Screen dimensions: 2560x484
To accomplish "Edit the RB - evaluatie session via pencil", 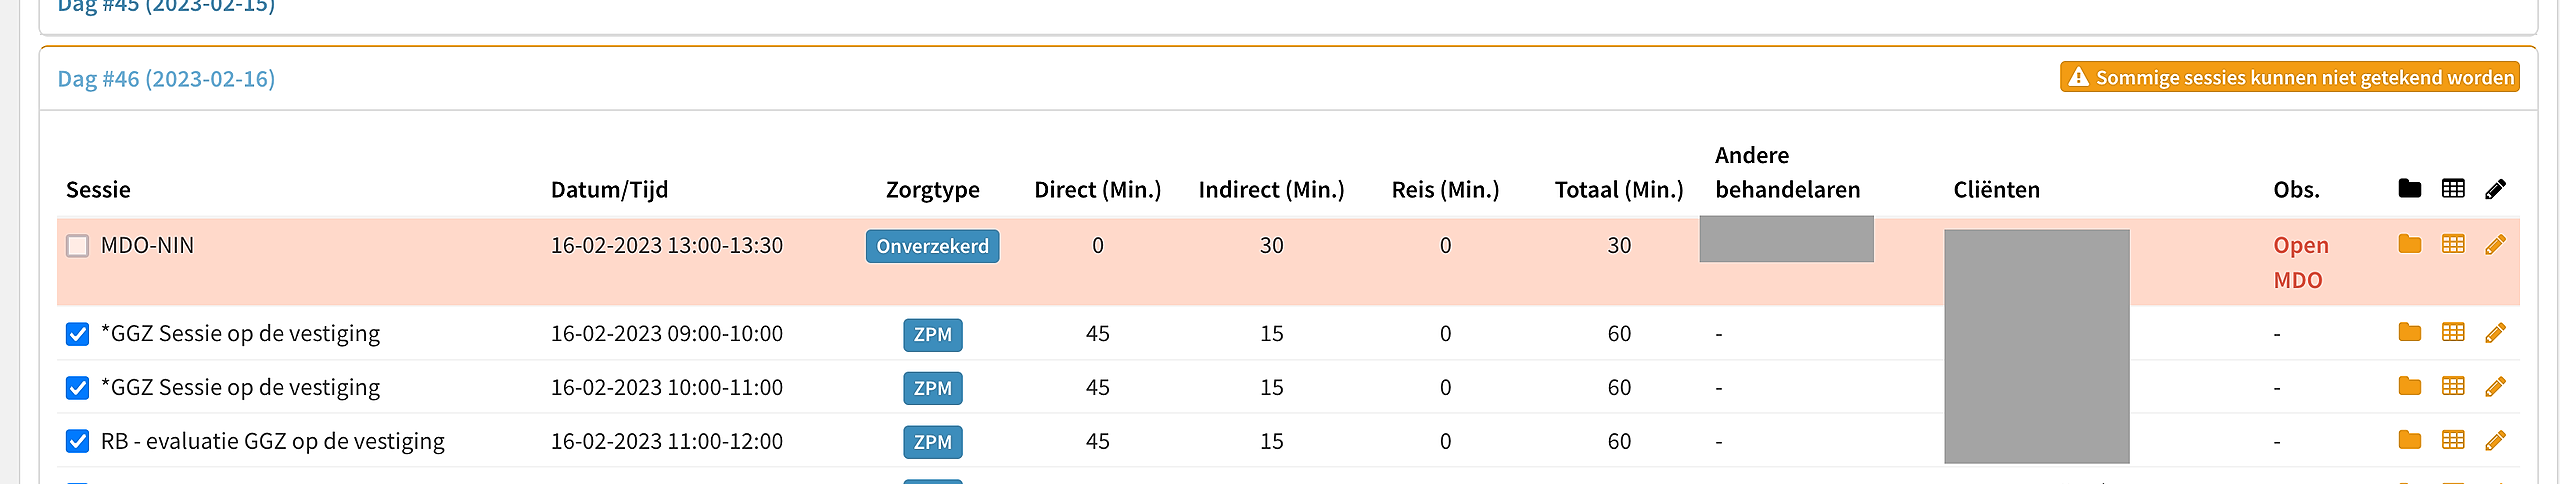I will point(2495,440).
